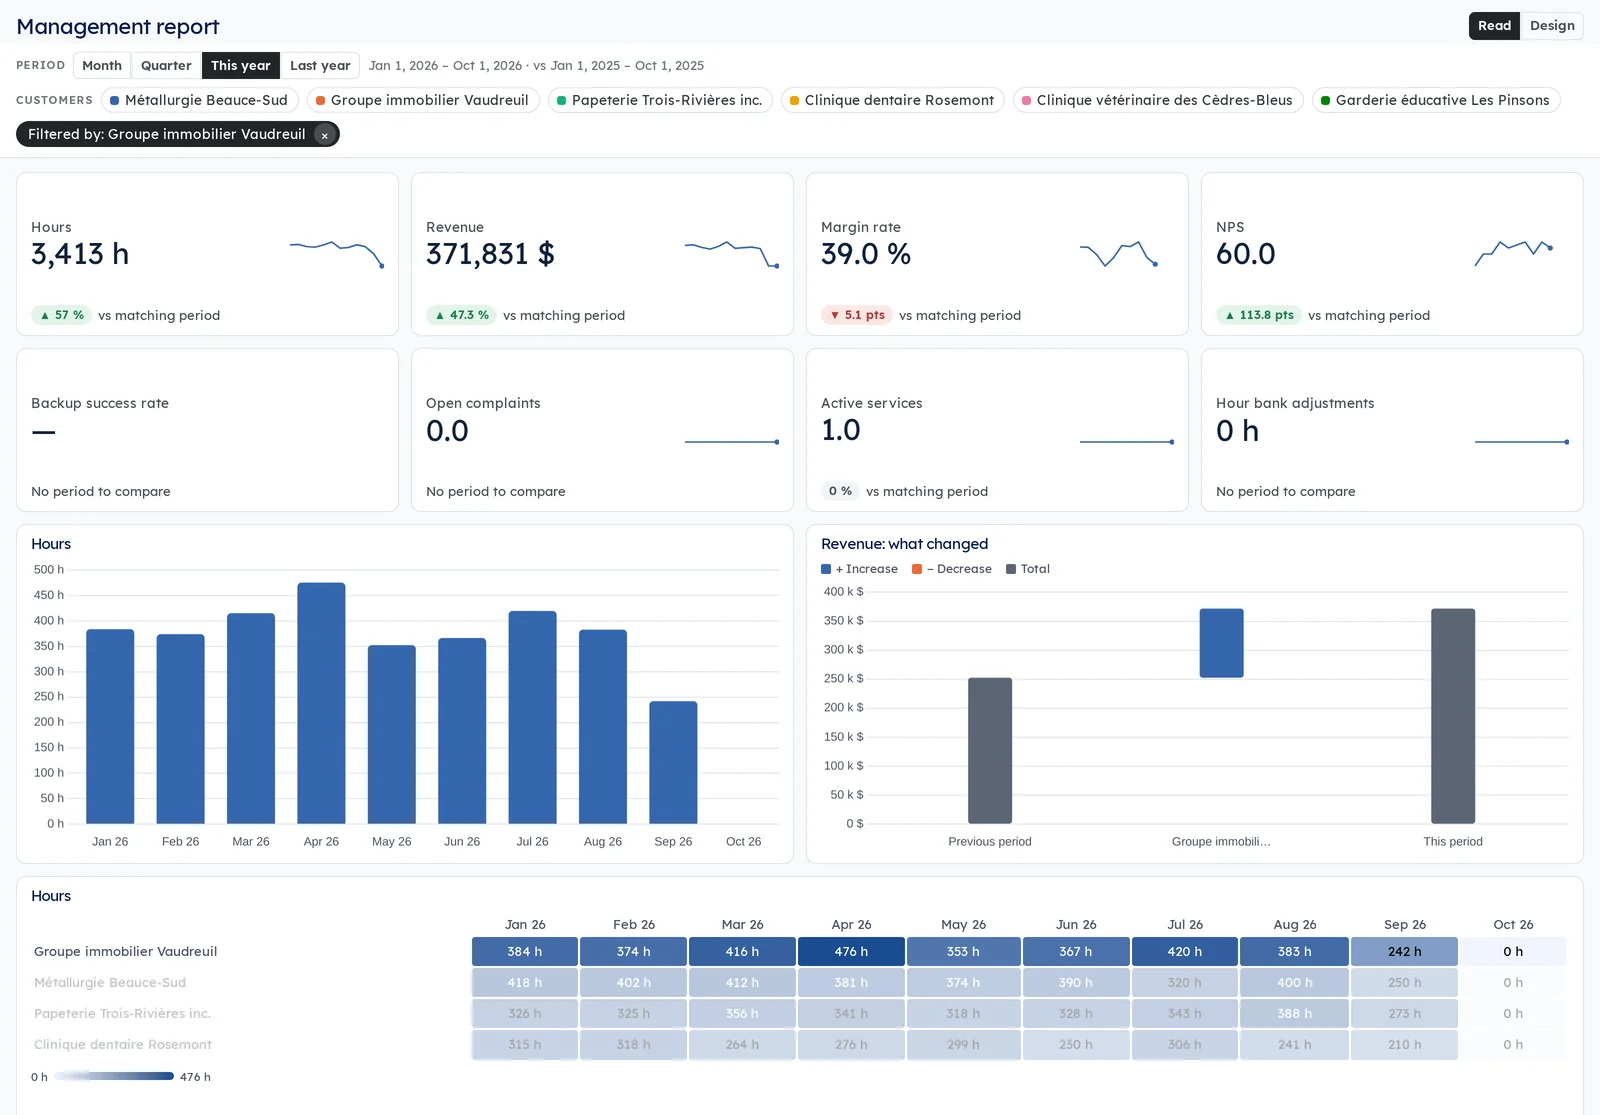This screenshot has width=1600, height=1115.
Task: Click the 57 % hours change badge
Action: tap(61, 315)
